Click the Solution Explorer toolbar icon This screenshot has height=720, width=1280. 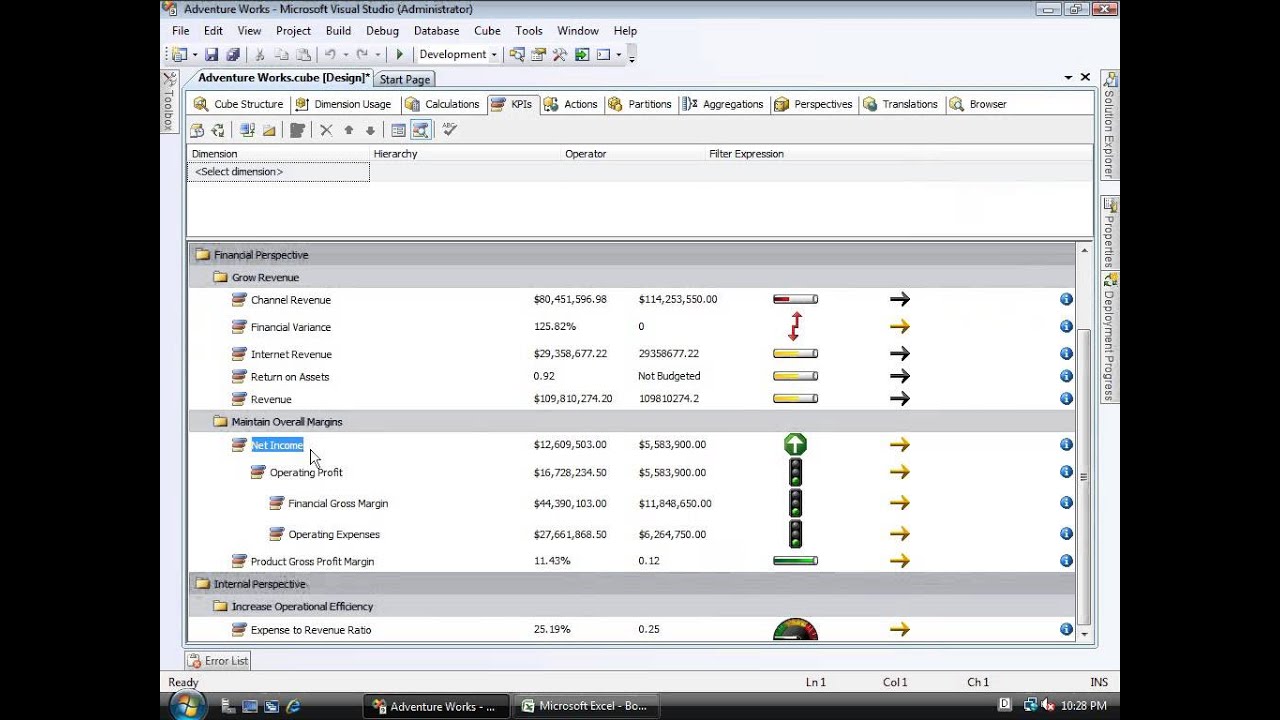pyautogui.click(x=516, y=55)
